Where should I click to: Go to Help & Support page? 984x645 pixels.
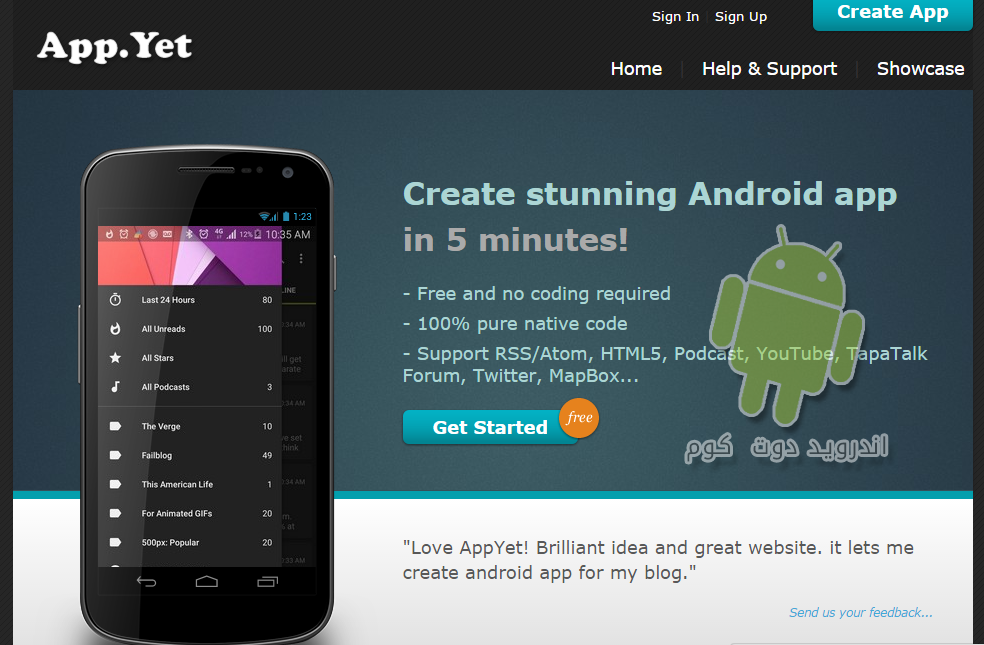point(769,68)
